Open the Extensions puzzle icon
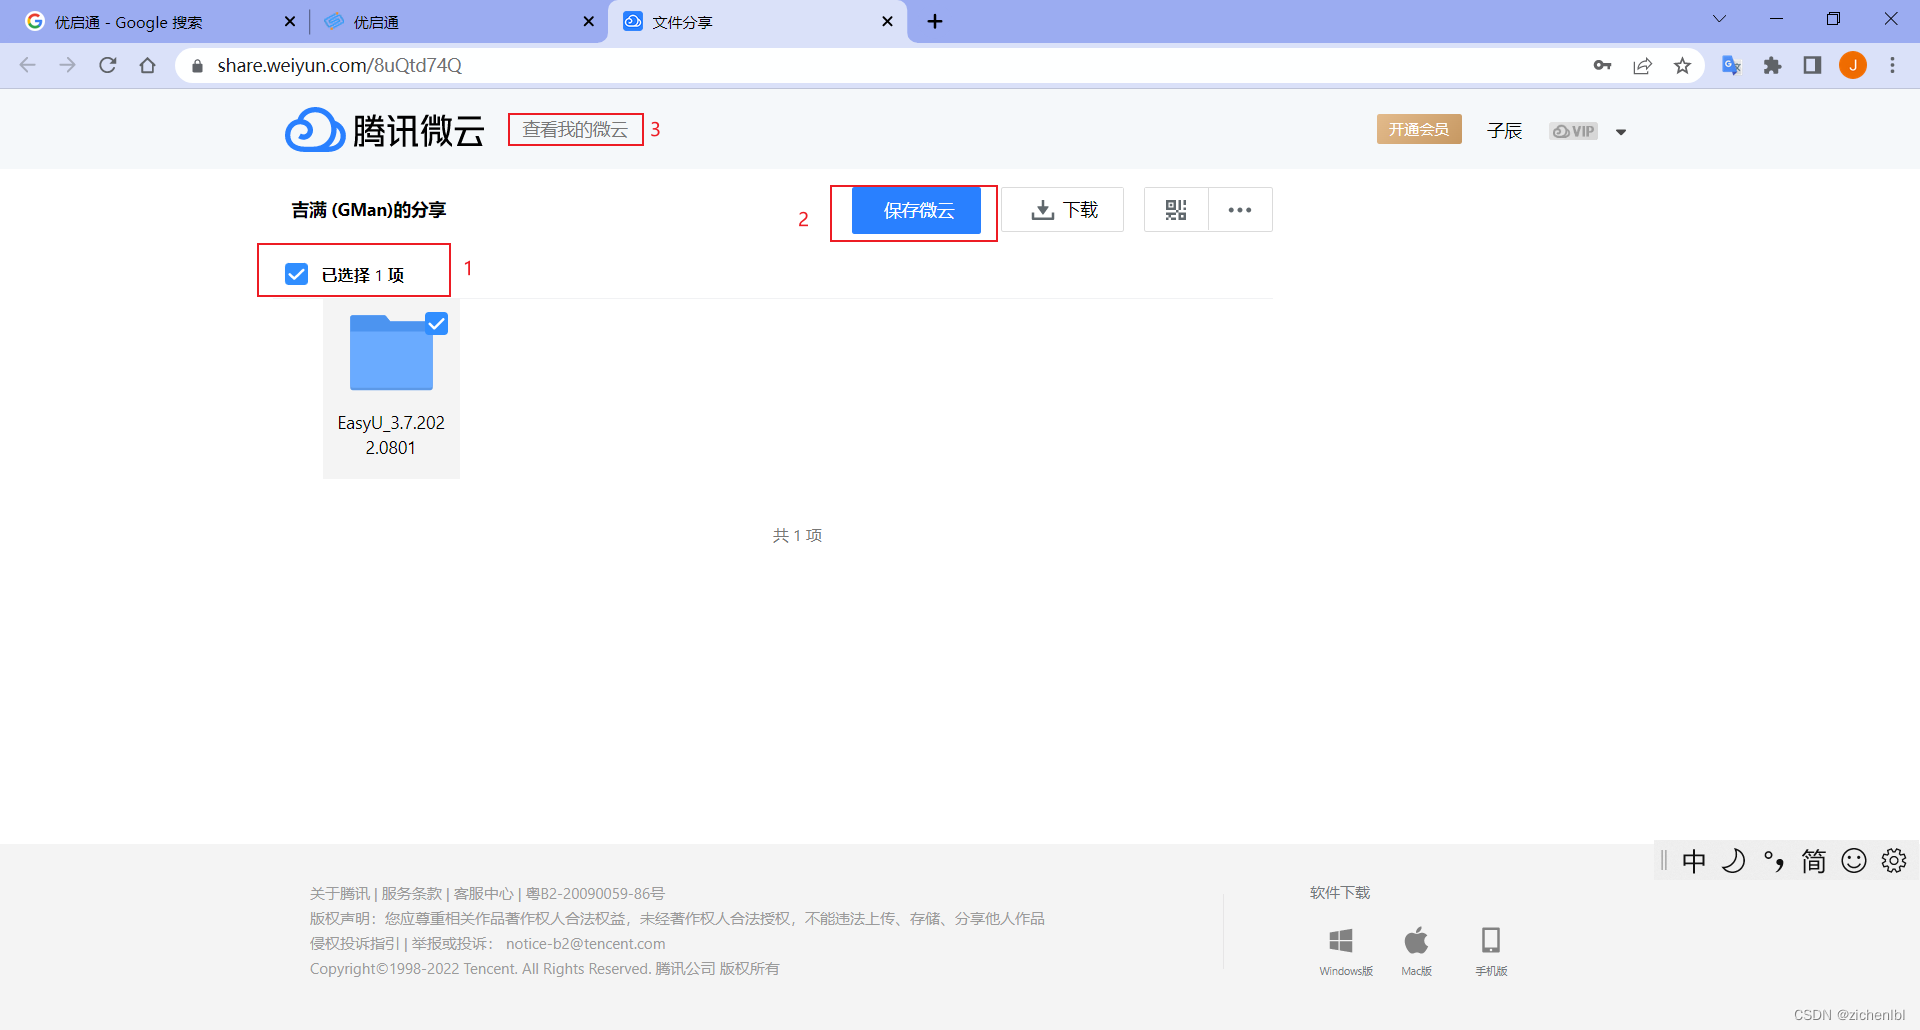 (1772, 65)
